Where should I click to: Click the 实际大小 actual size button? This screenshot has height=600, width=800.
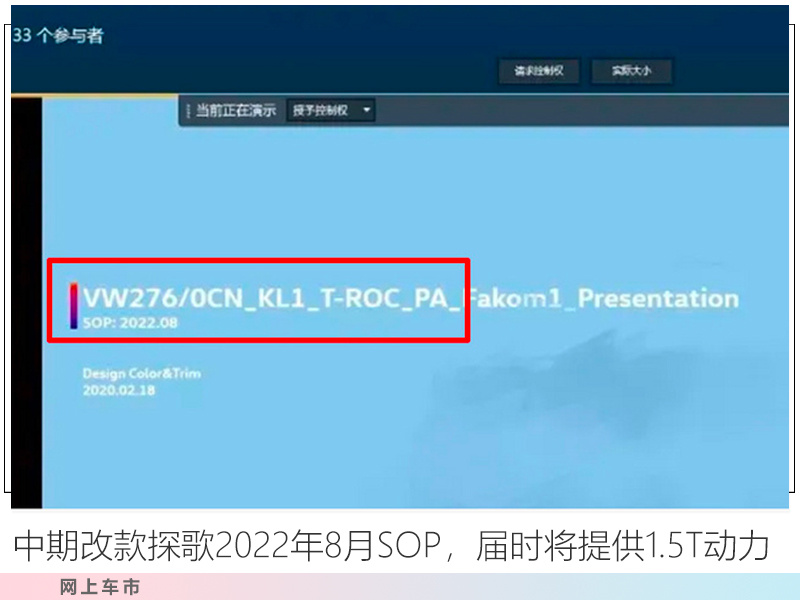[631, 71]
